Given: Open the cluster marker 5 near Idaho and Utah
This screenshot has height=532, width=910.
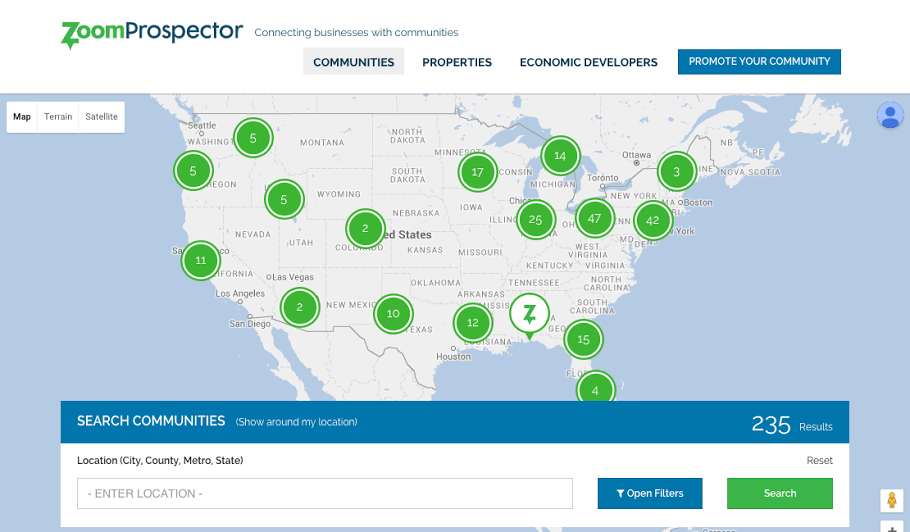Looking at the screenshot, I should (x=284, y=200).
